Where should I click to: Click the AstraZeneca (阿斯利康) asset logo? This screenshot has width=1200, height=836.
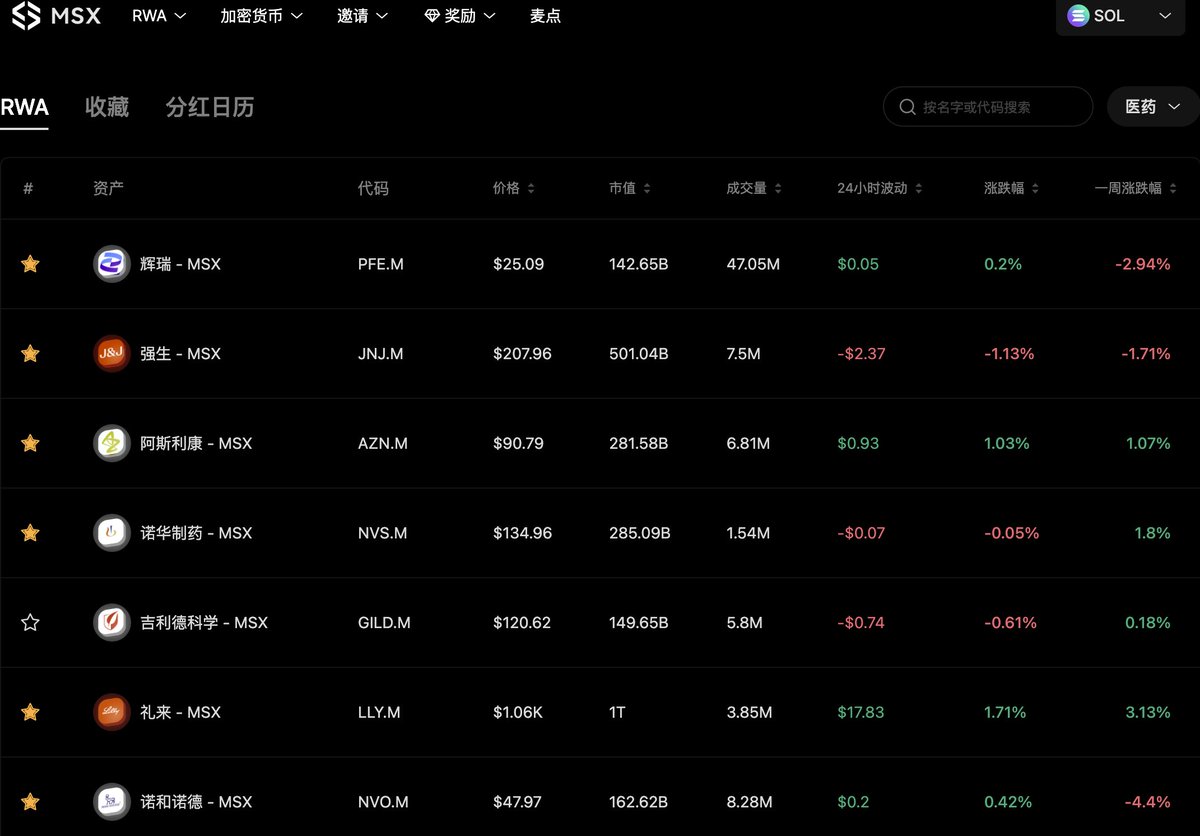(112, 443)
